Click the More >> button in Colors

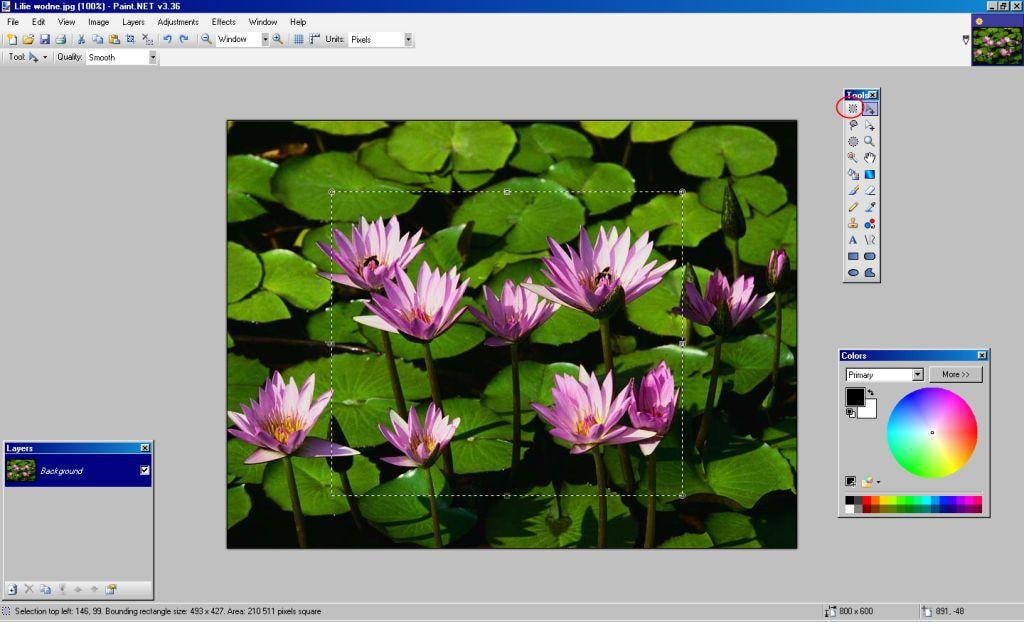coord(955,375)
